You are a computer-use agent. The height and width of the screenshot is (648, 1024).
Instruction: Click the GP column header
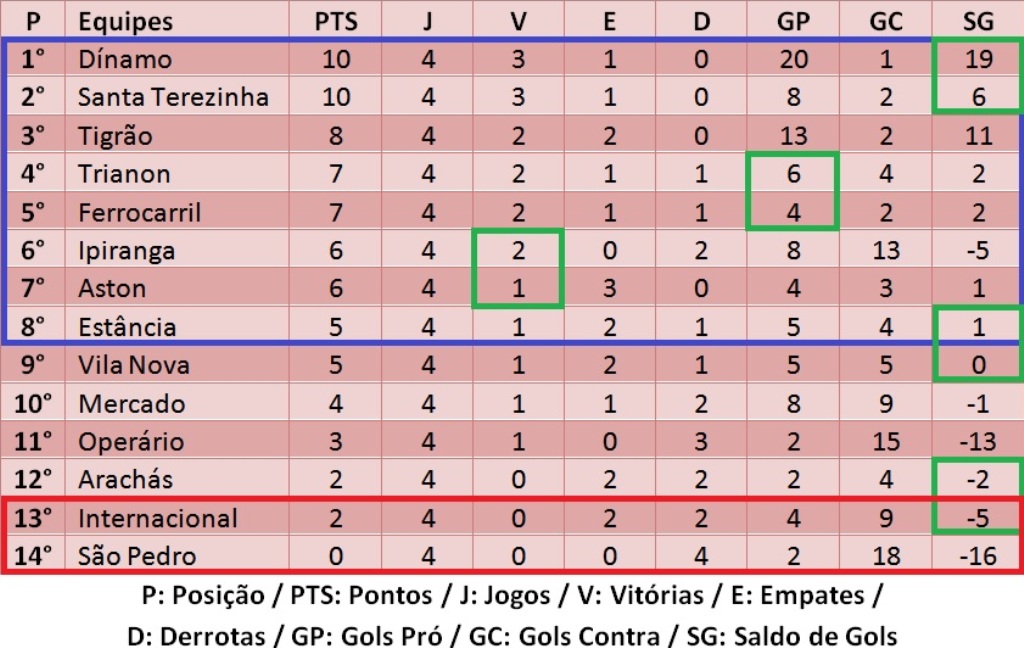tap(793, 21)
